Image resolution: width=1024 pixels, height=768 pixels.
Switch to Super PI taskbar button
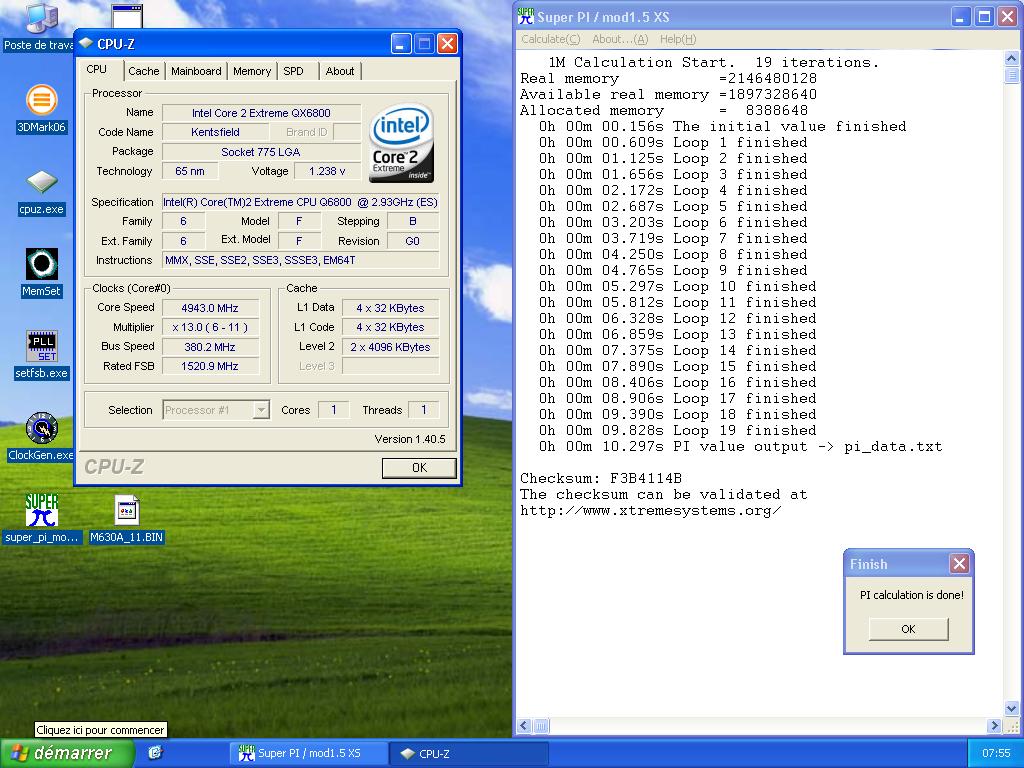pyautogui.click(x=308, y=753)
